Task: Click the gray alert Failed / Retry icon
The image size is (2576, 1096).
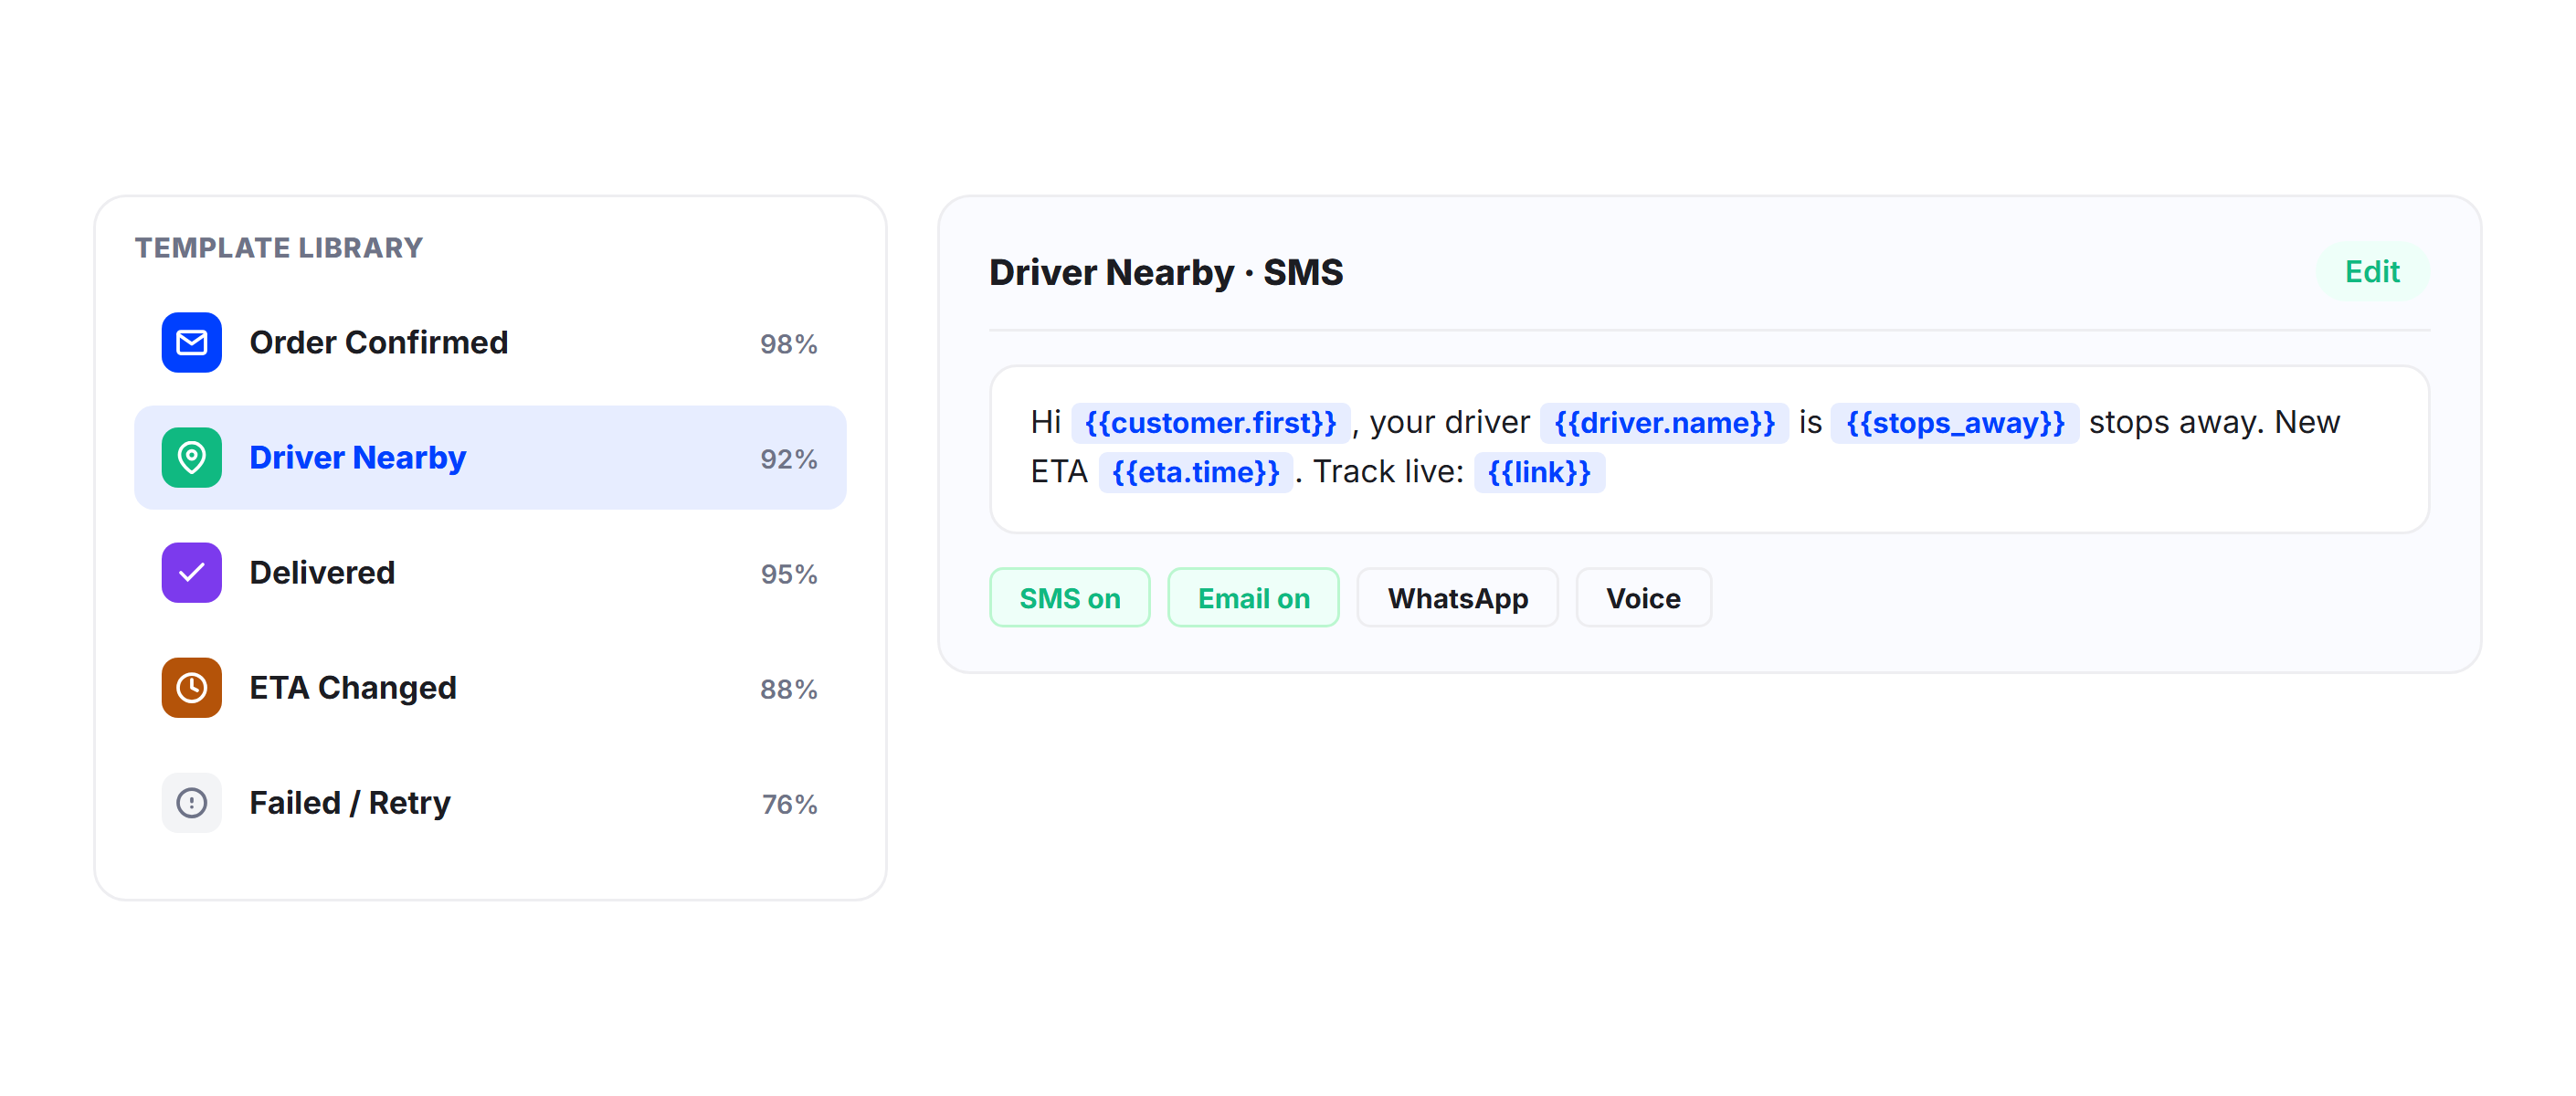Action: pyautogui.click(x=191, y=803)
